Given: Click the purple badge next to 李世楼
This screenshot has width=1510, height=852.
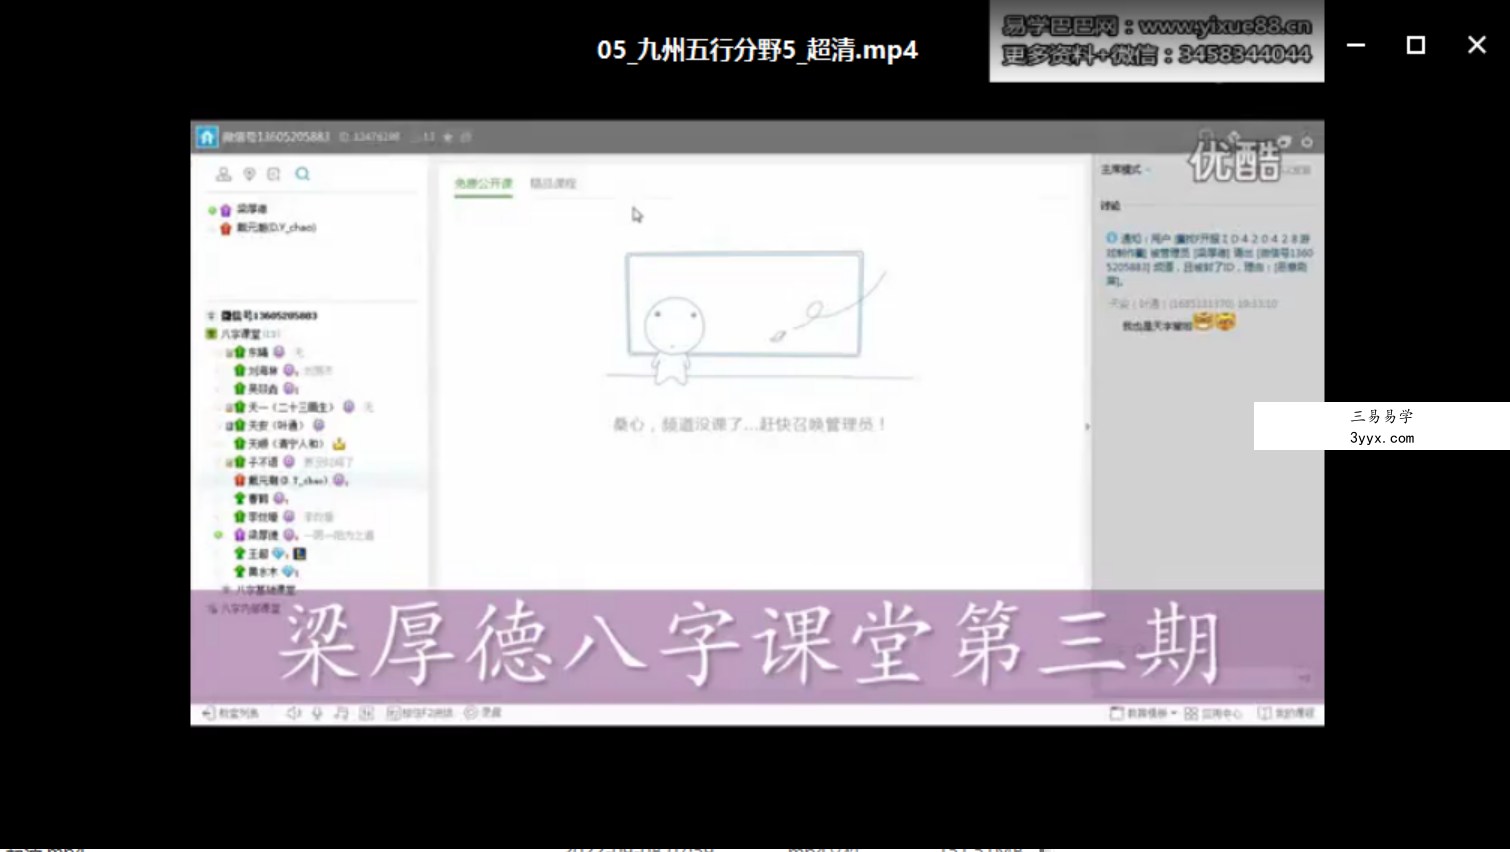Looking at the screenshot, I should [288, 517].
